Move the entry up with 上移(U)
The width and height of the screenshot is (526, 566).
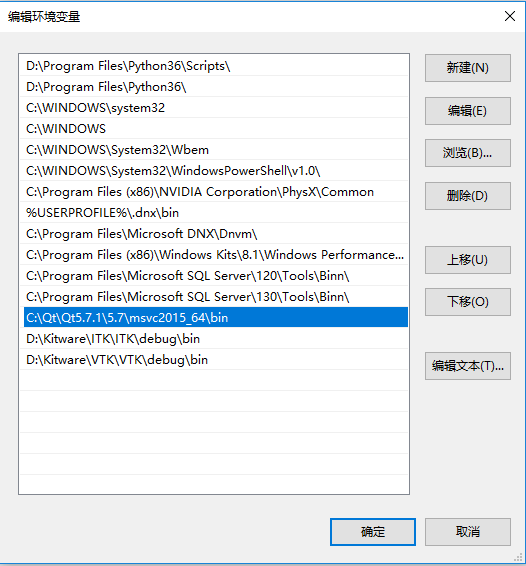[x=468, y=260]
